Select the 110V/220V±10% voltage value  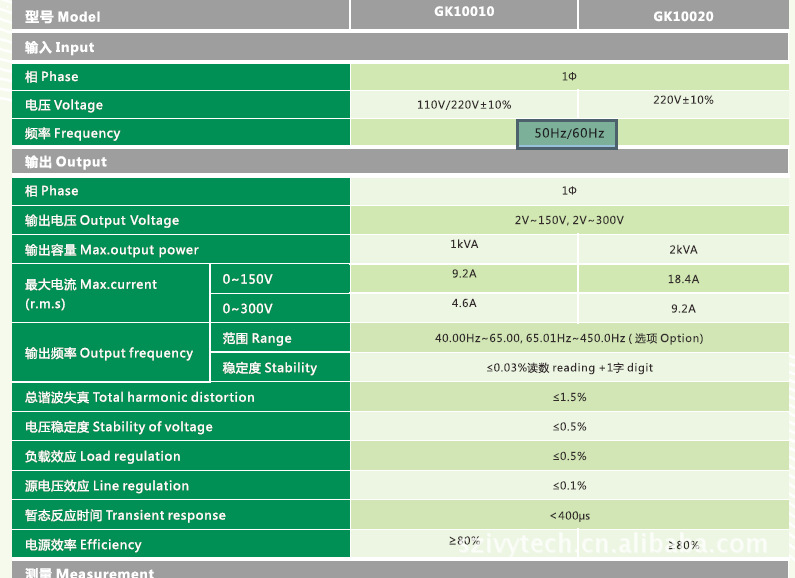click(x=464, y=105)
